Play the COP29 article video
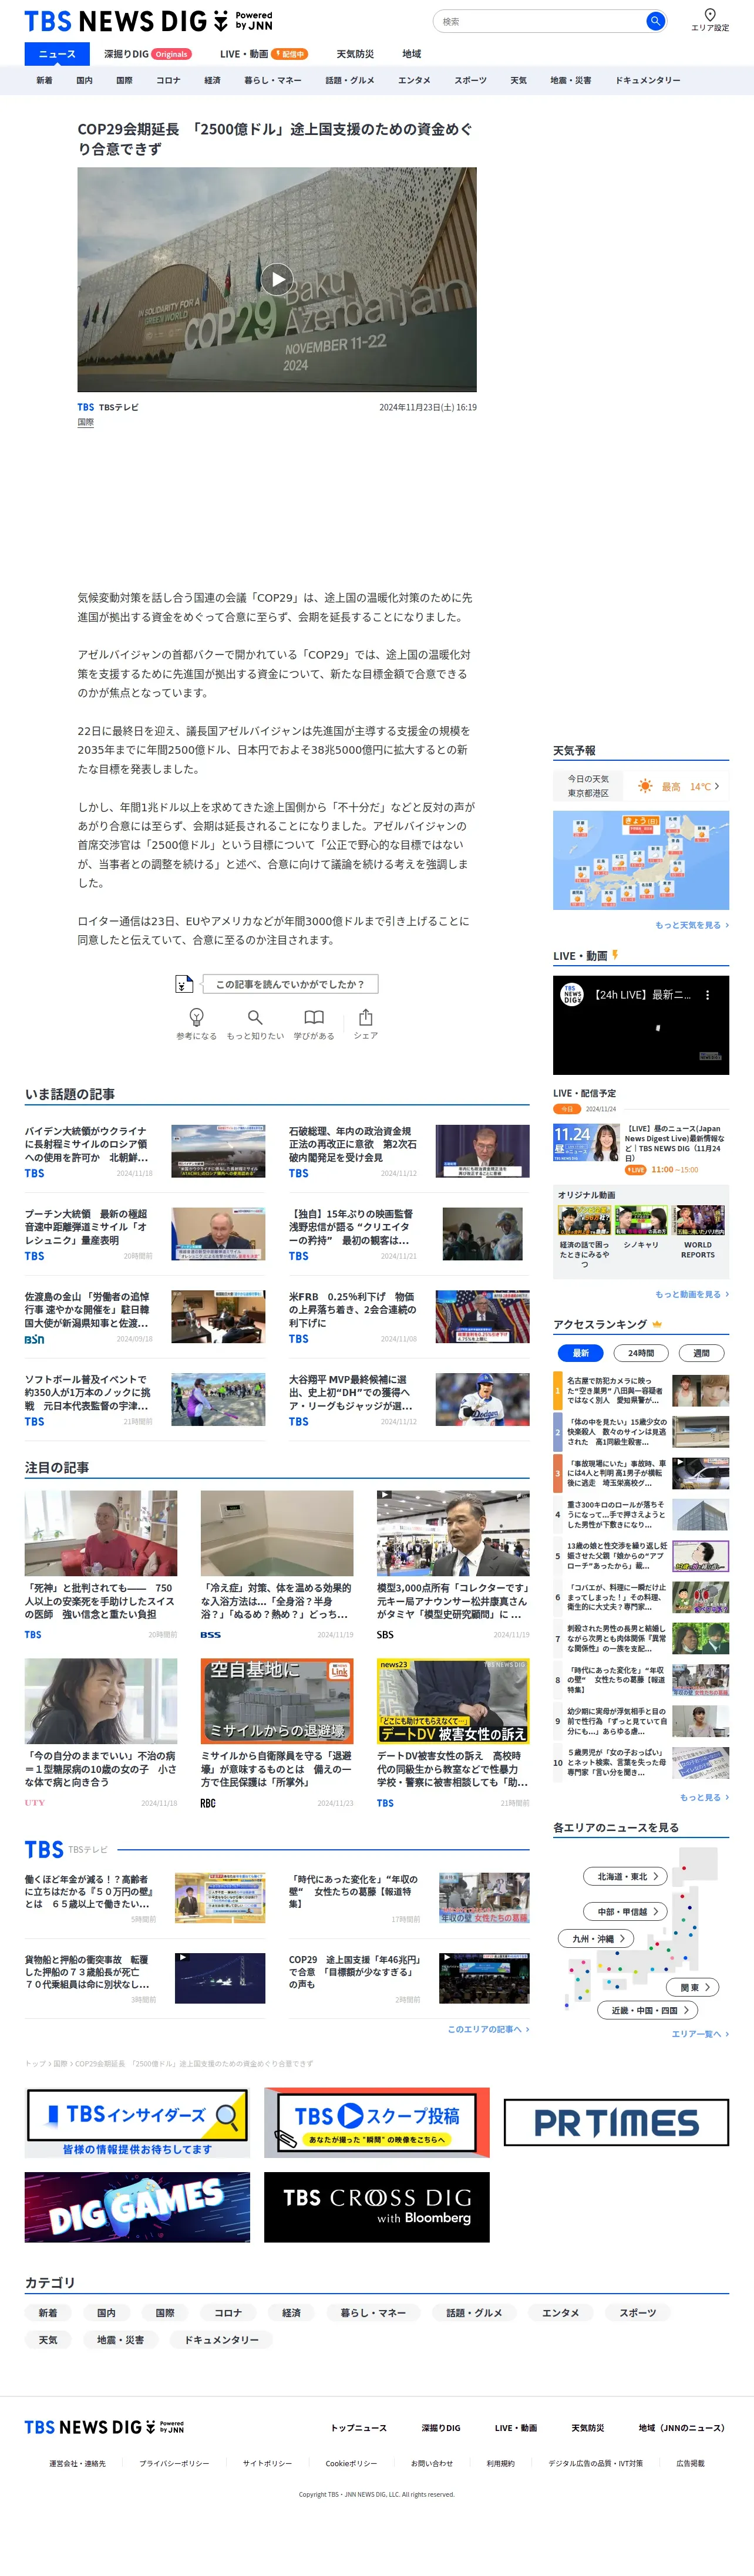The width and height of the screenshot is (754, 2576). click(277, 279)
